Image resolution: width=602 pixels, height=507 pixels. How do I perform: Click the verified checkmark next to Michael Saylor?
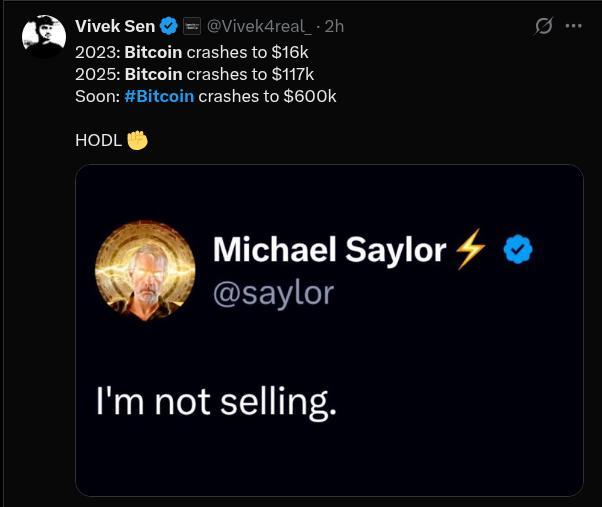click(x=517, y=250)
